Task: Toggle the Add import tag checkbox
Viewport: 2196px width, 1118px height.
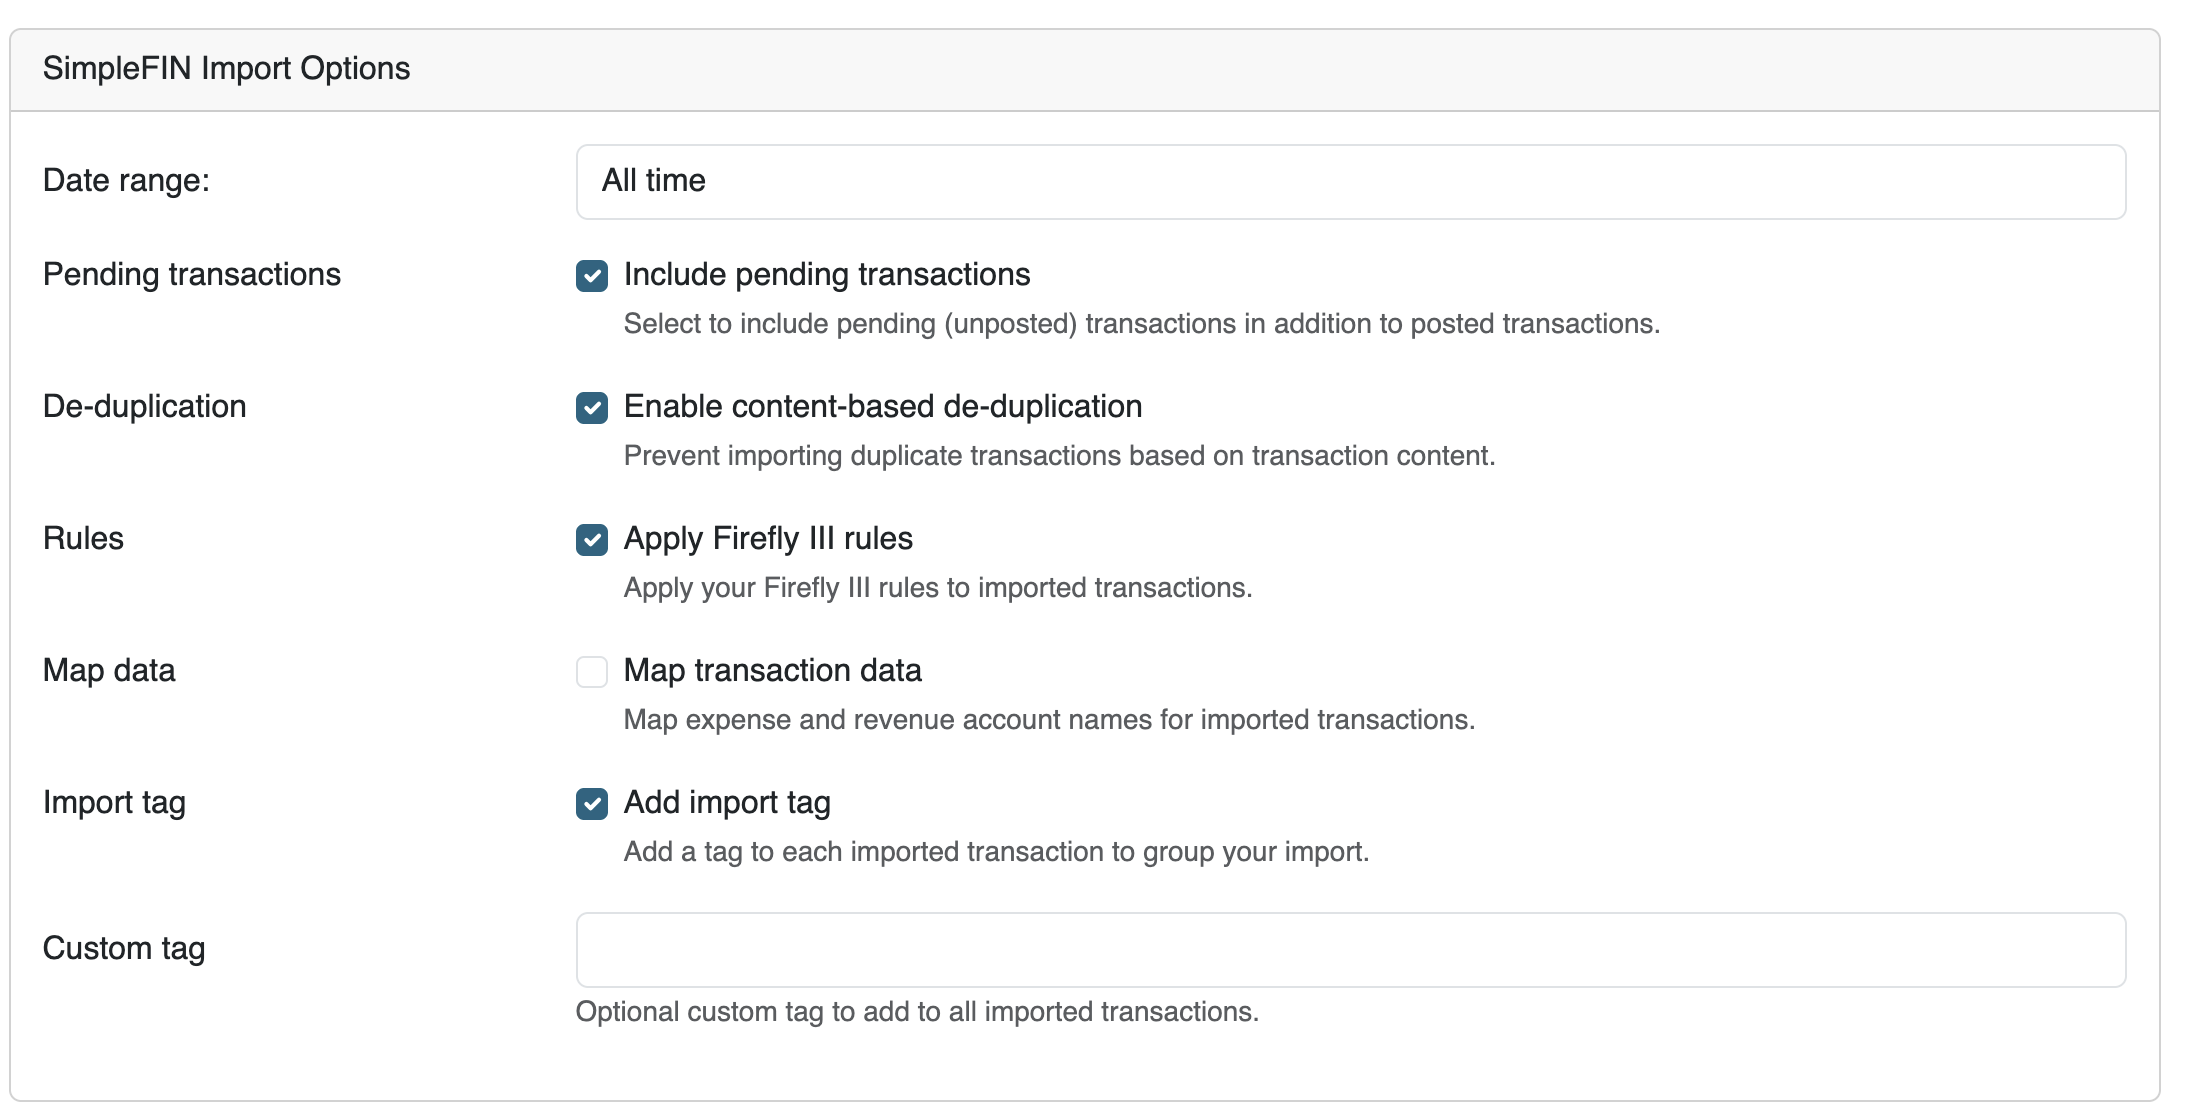Action: [592, 804]
